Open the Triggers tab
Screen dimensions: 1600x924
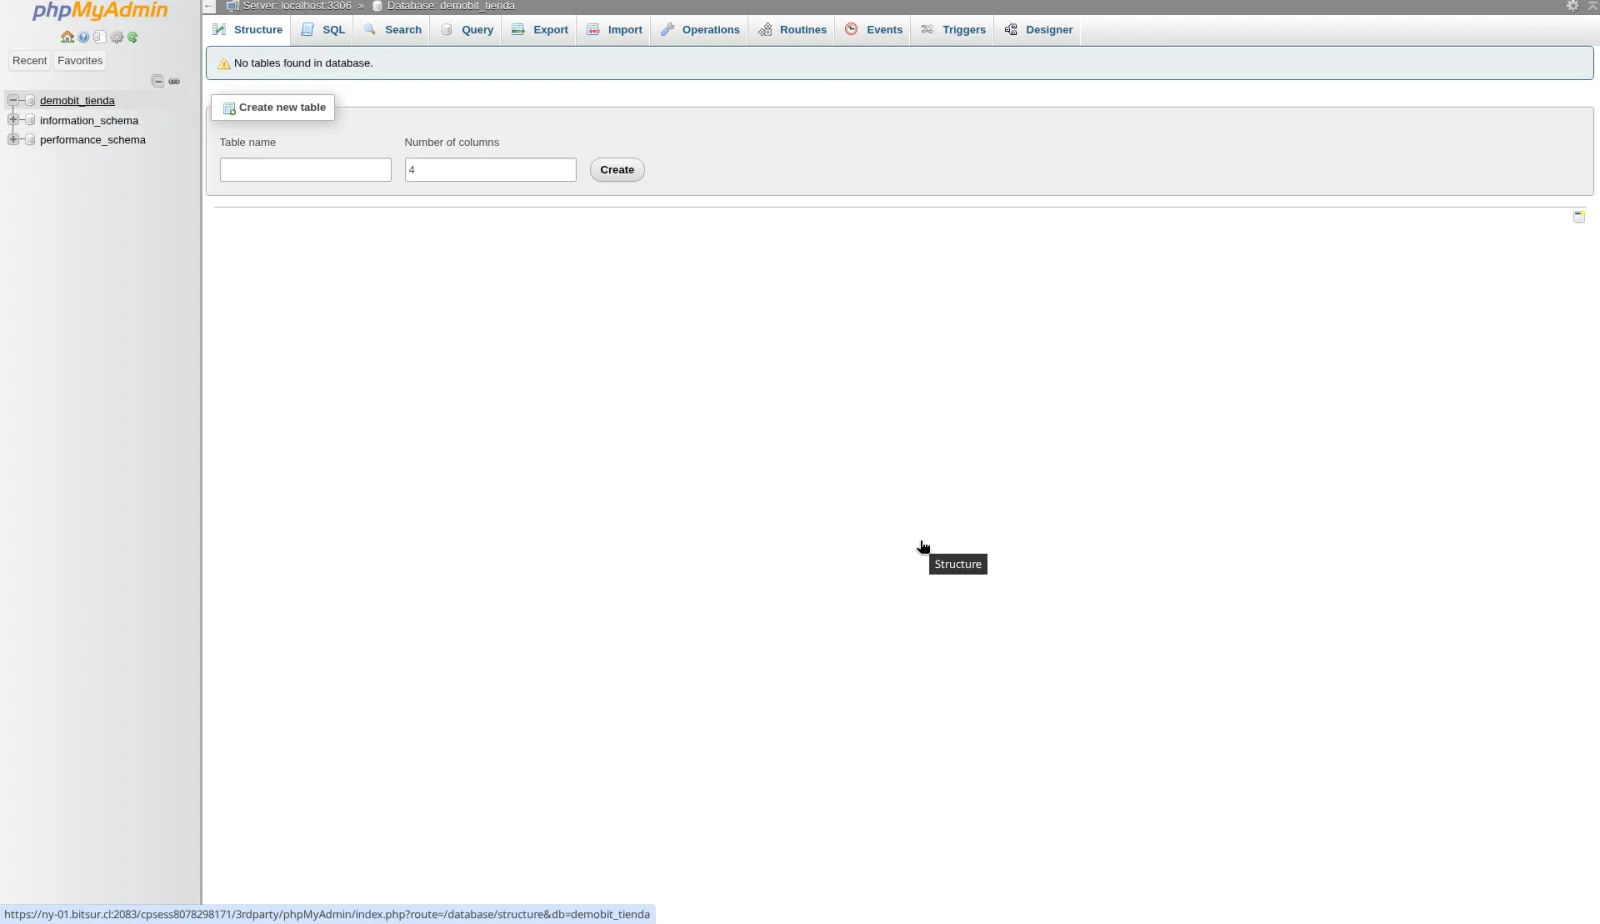pyautogui.click(x=953, y=30)
